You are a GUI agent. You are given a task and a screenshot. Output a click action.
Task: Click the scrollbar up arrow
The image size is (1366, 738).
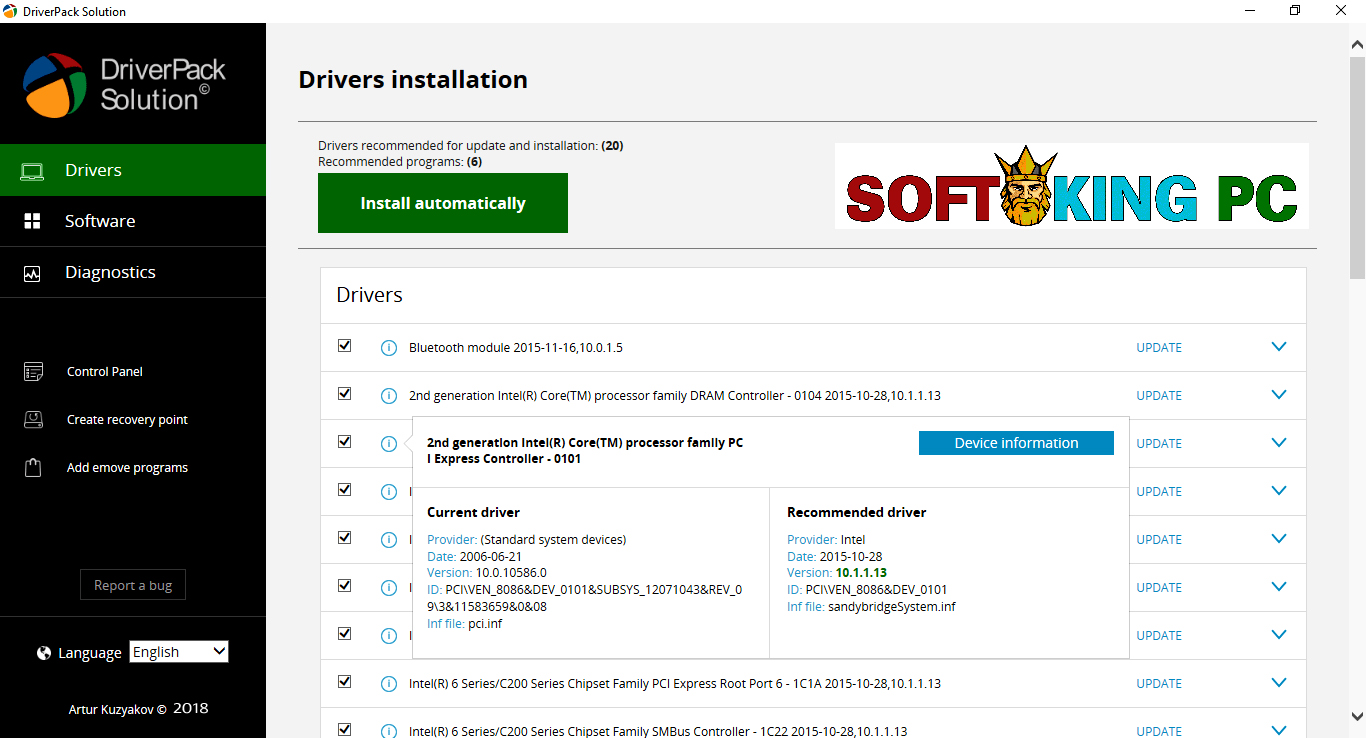tap(1357, 46)
